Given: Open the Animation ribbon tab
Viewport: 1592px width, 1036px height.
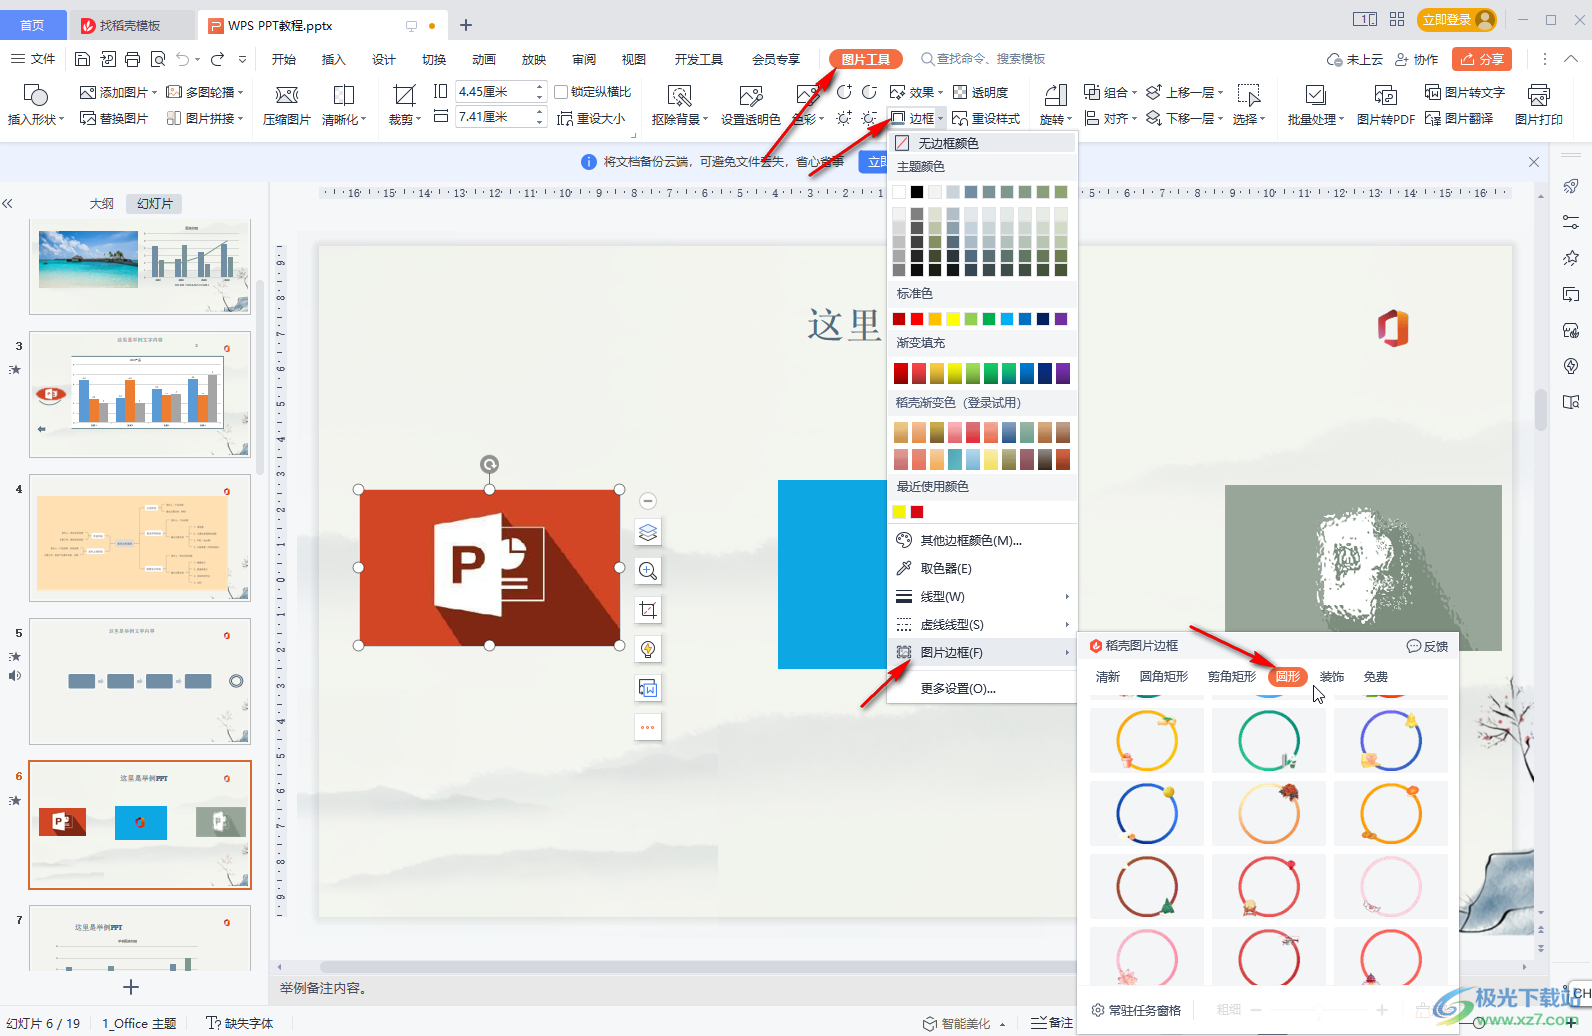Looking at the screenshot, I should (x=484, y=59).
